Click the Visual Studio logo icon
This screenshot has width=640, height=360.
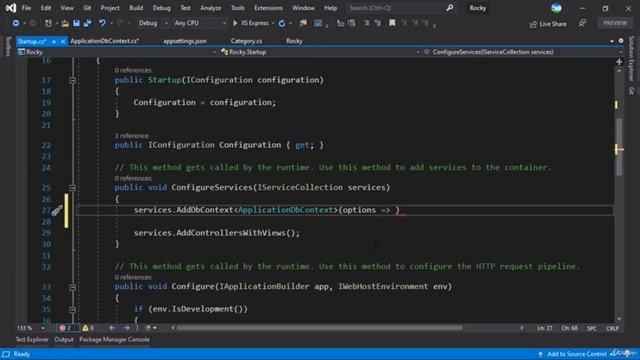coord(11,8)
